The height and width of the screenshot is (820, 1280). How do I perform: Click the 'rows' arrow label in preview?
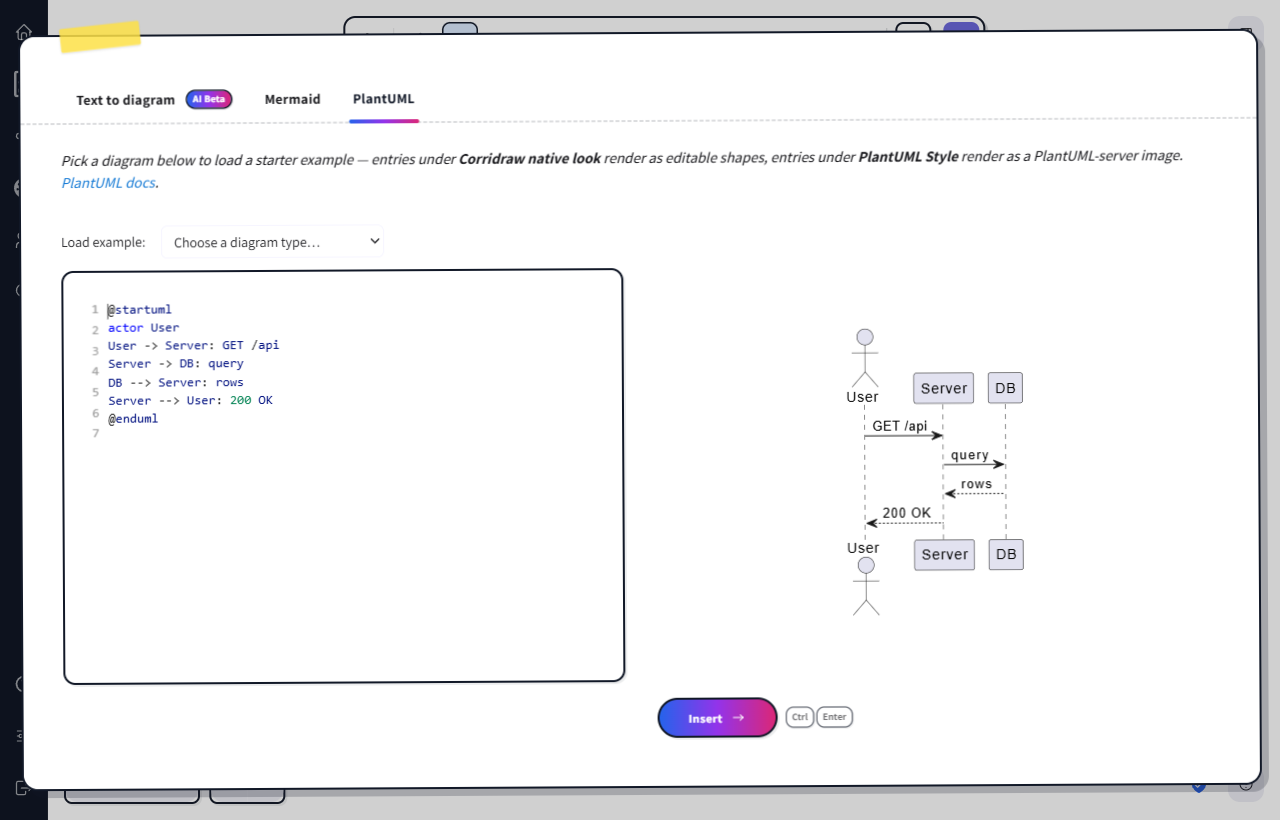click(x=976, y=484)
